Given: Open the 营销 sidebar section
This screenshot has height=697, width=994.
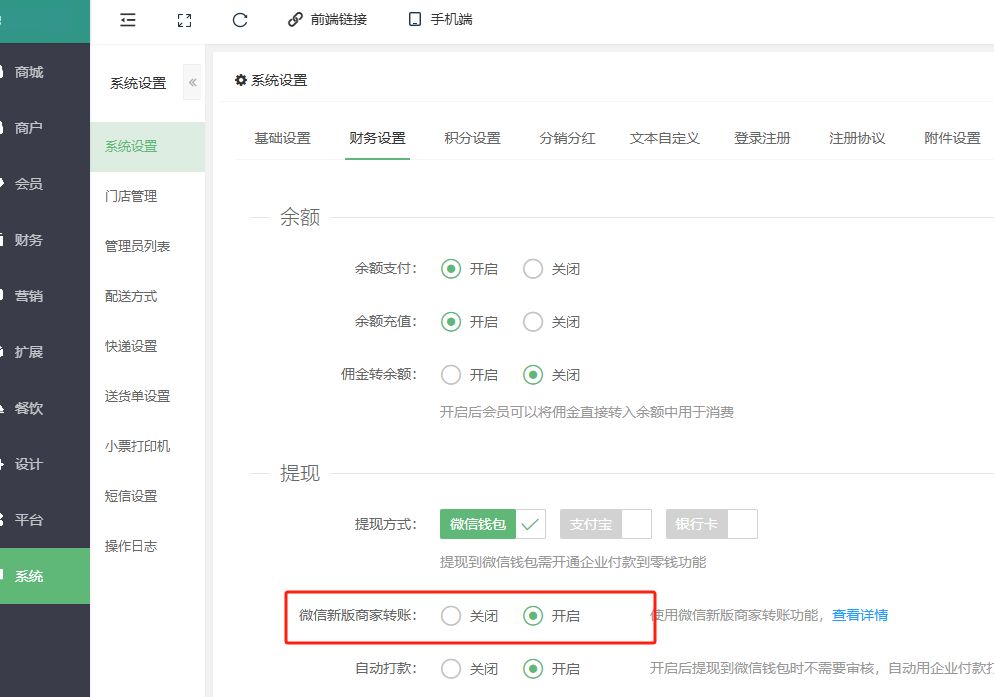Looking at the screenshot, I should coord(28,296).
